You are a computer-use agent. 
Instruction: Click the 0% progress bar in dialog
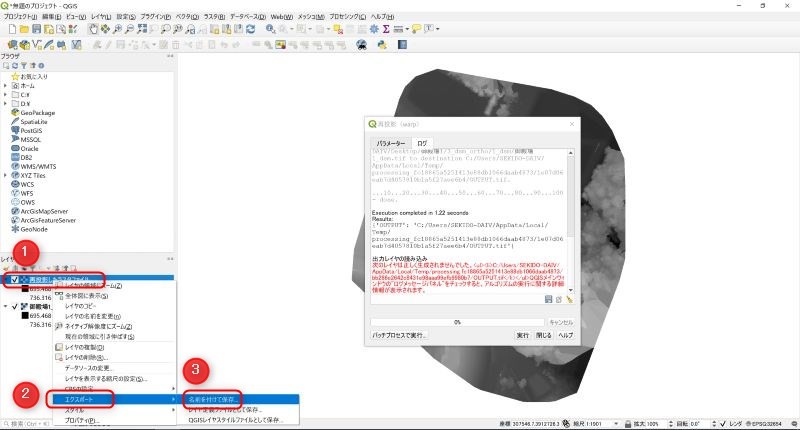point(456,322)
